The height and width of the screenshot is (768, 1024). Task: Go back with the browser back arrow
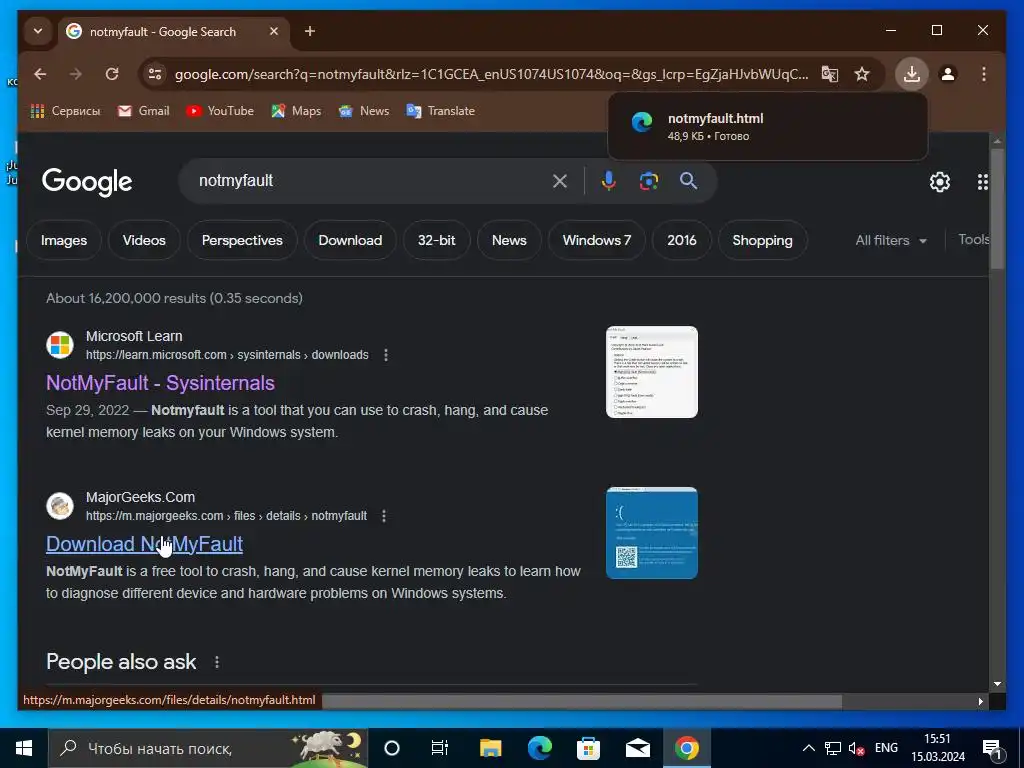[x=40, y=74]
